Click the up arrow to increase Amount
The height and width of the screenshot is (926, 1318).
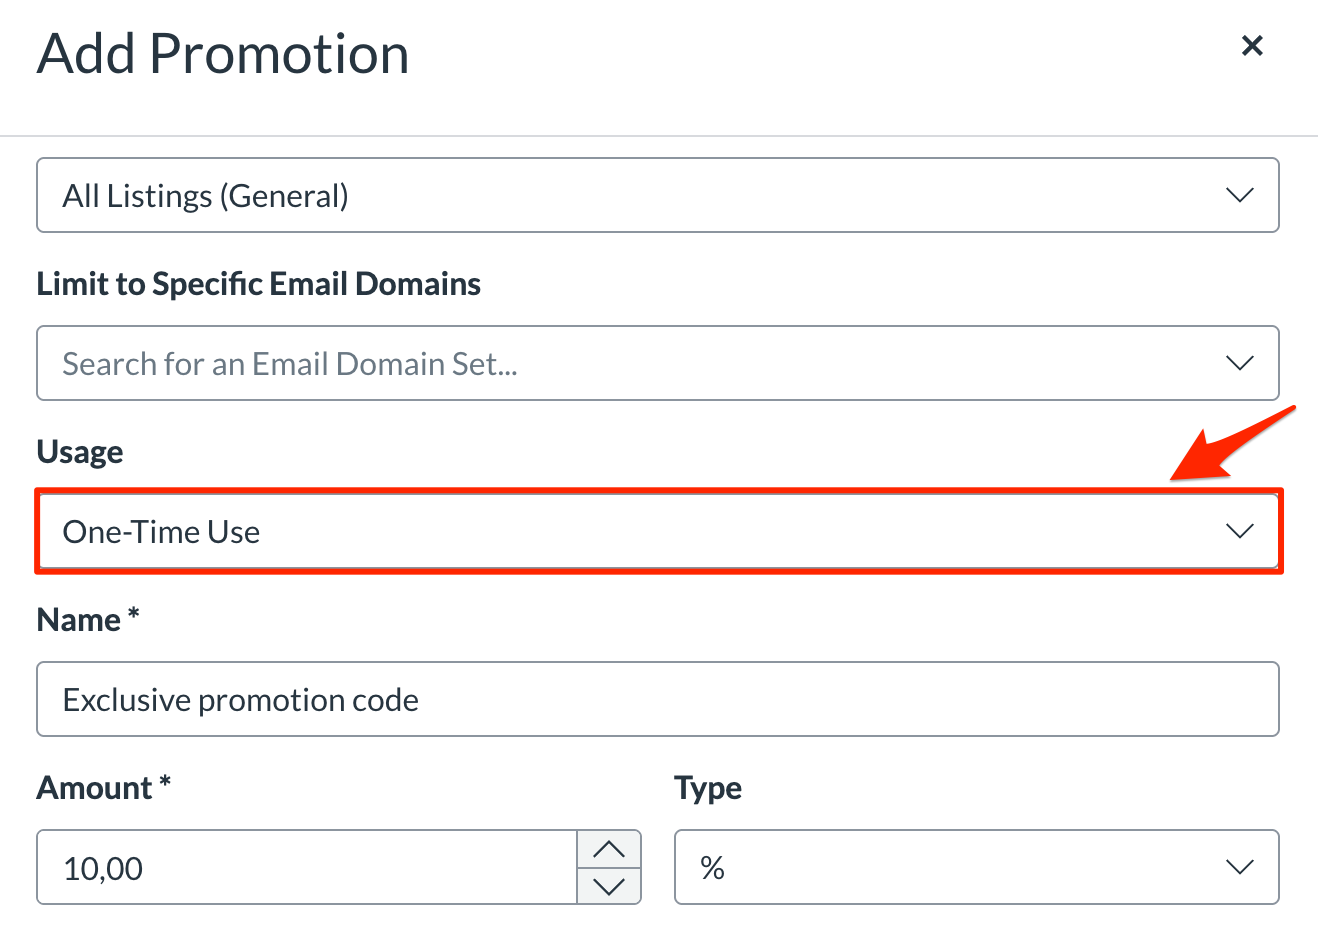pyautogui.click(x=609, y=849)
